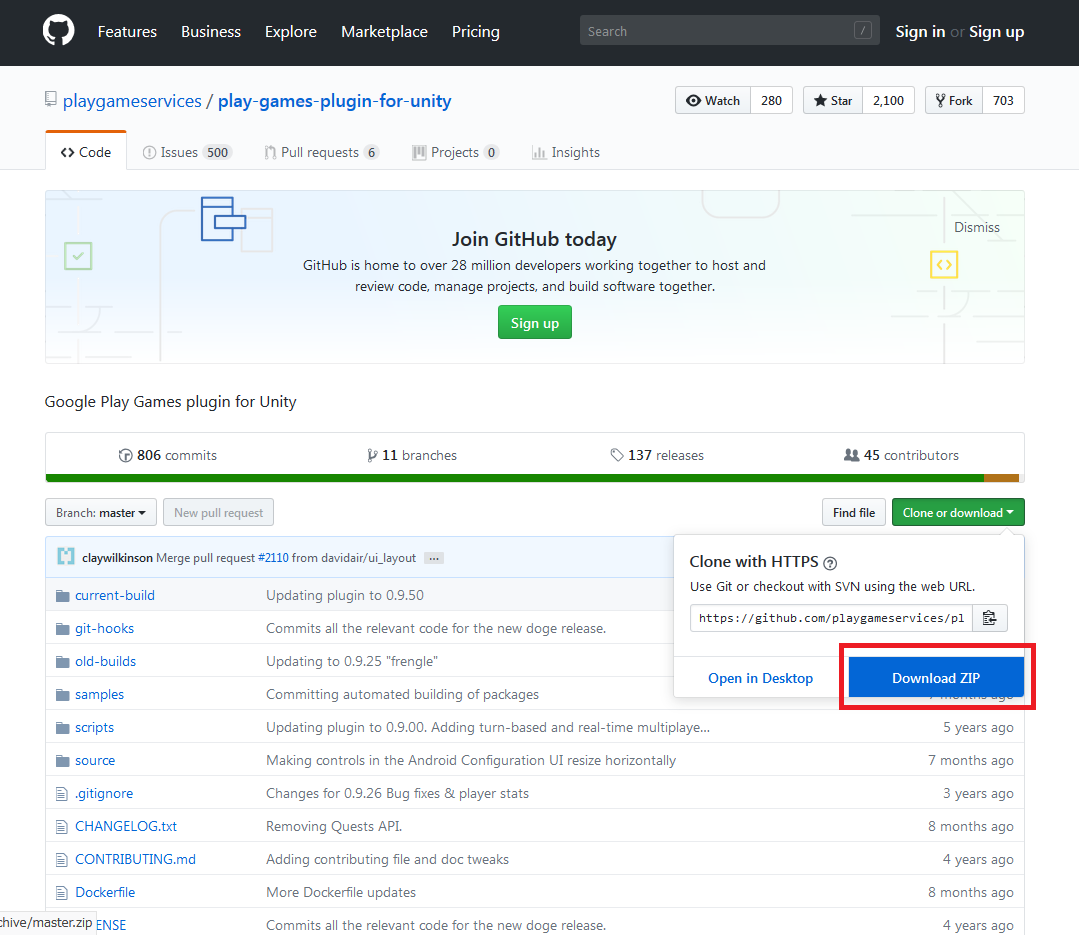Open the Issues tab

[x=186, y=153]
